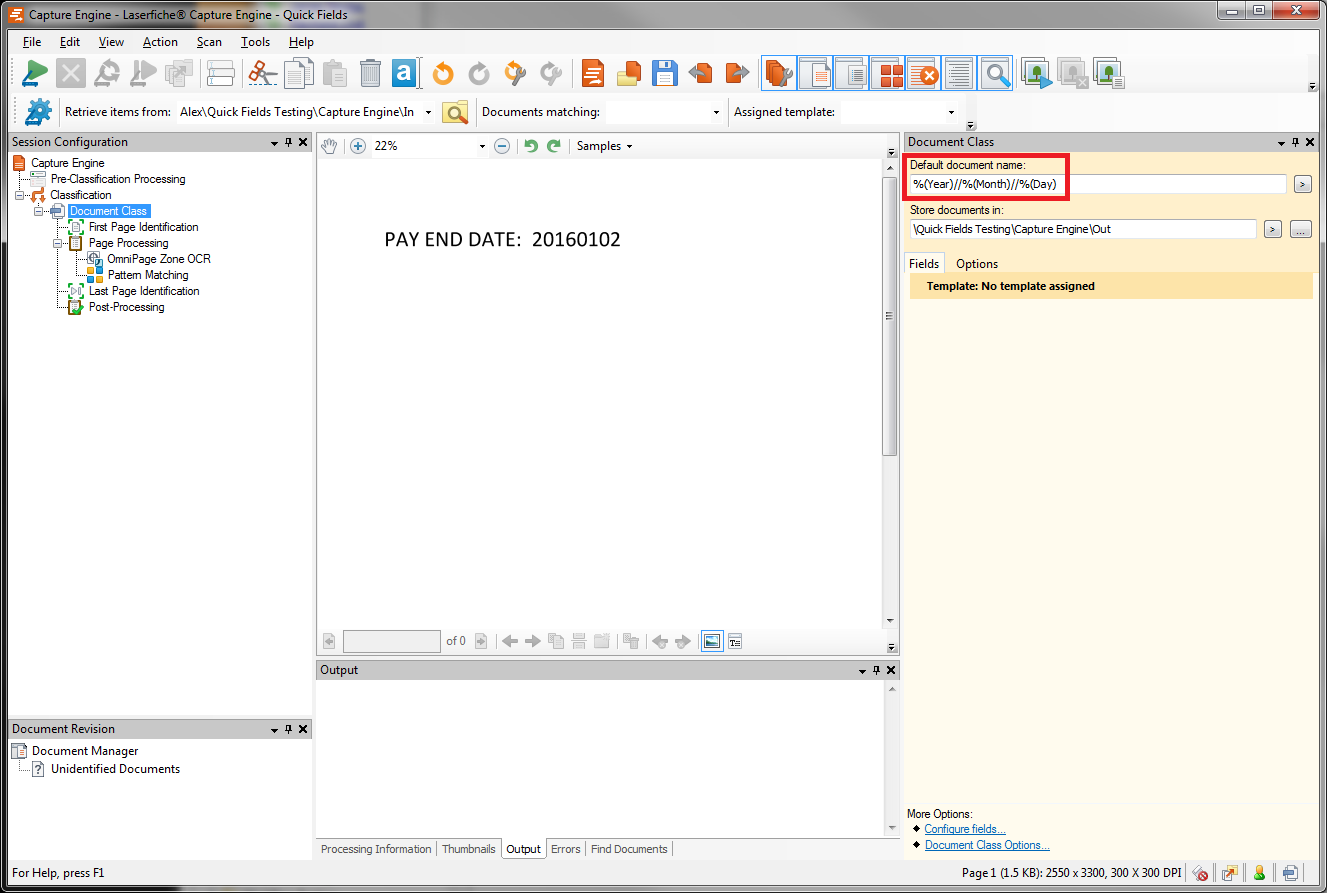Click the green Run session icon
This screenshot has height=893, width=1327.
(36, 73)
